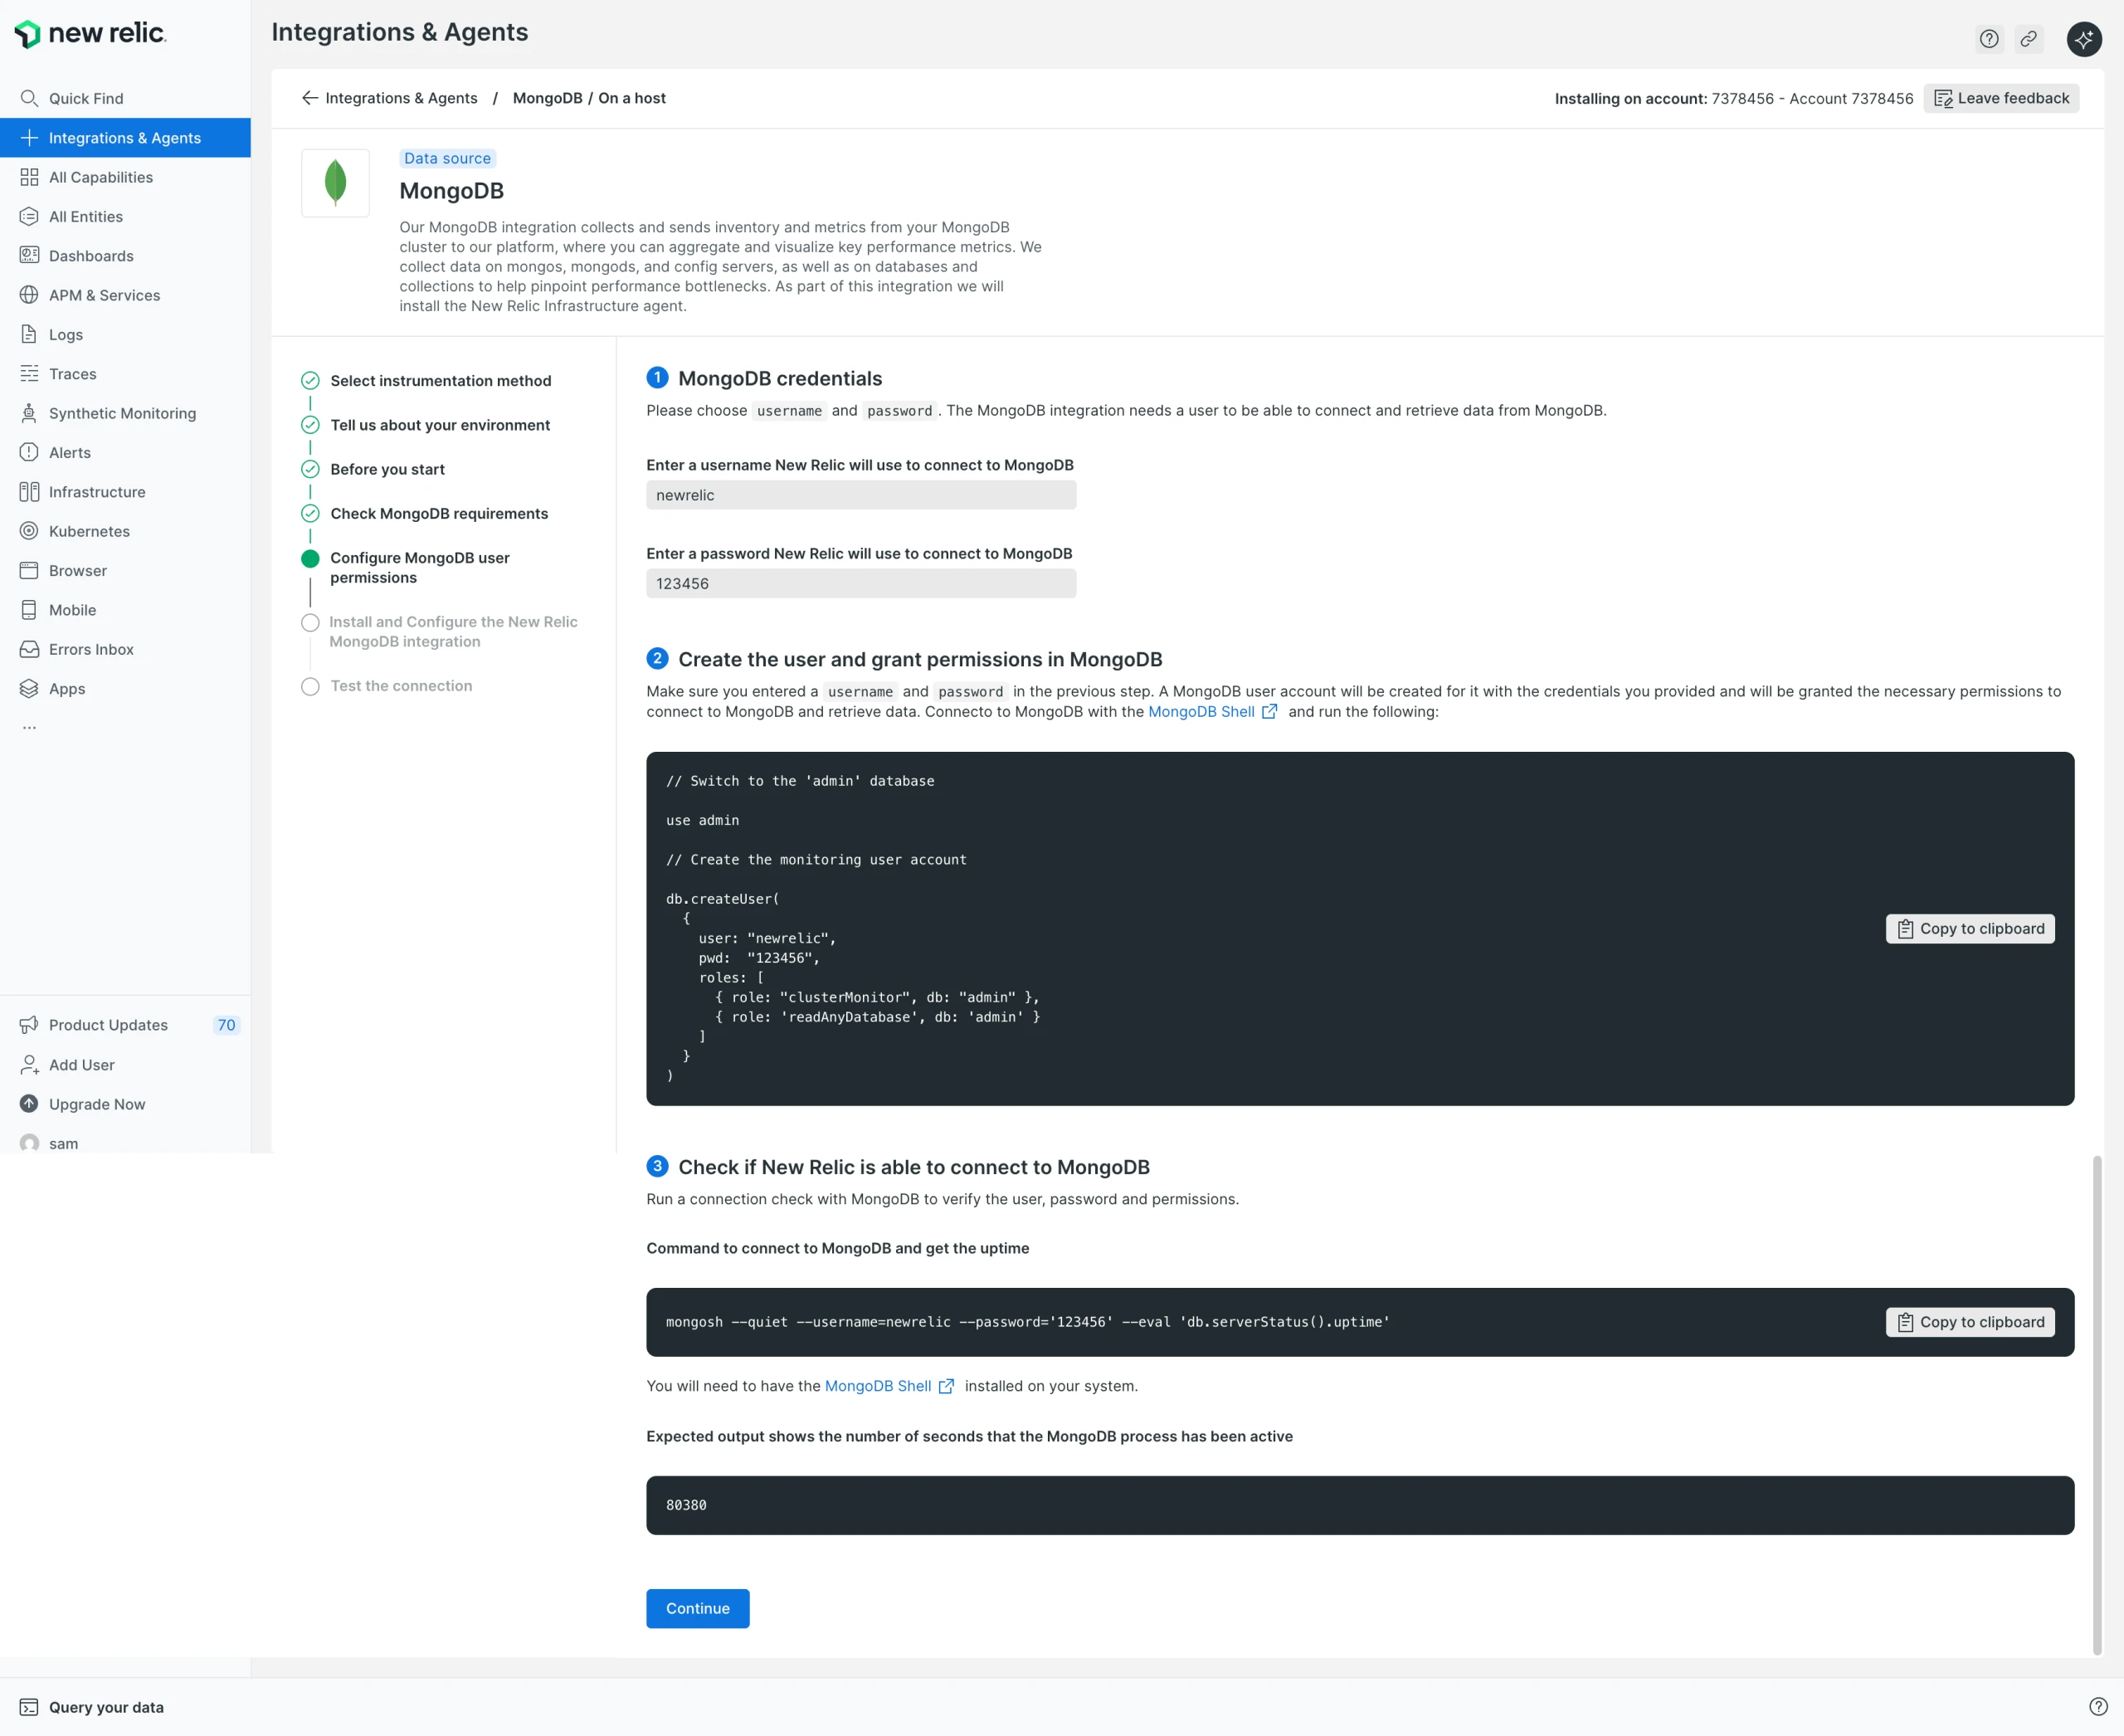The width and height of the screenshot is (2124, 1736).
Task: Click the Product Updates megaphone icon
Action: tap(29, 1025)
